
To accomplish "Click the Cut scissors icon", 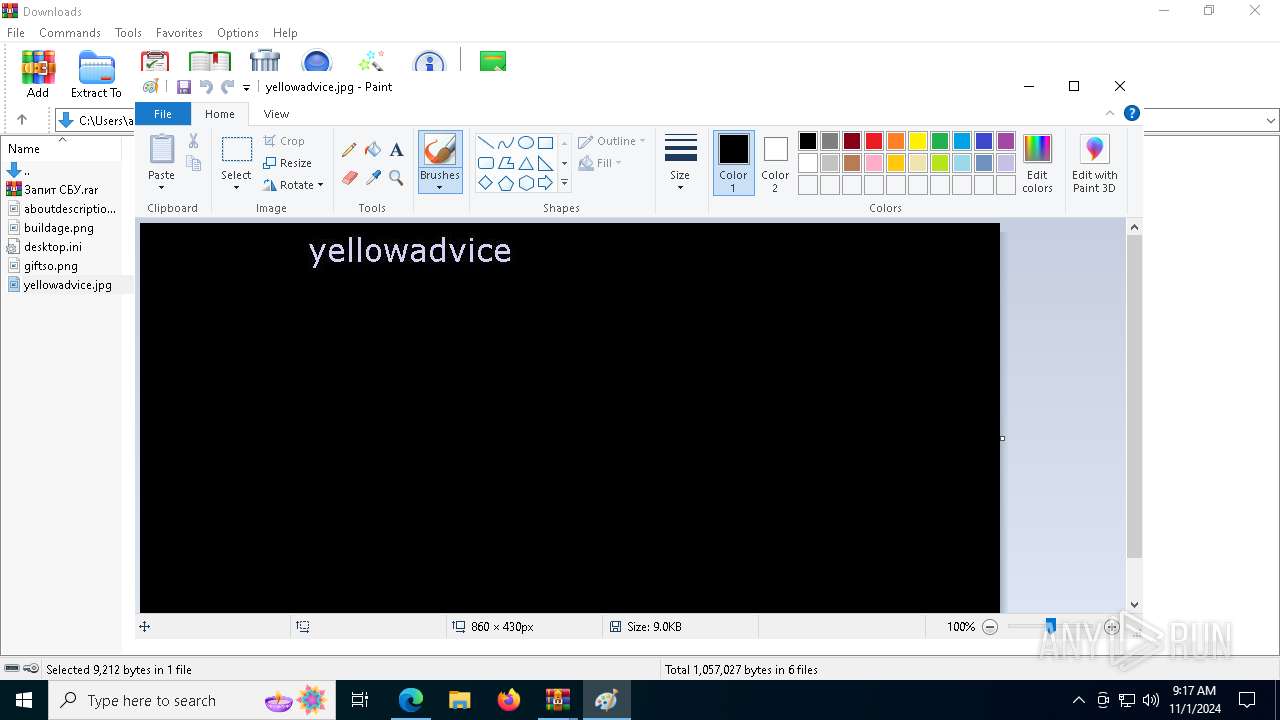I will (x=193, y=142).
